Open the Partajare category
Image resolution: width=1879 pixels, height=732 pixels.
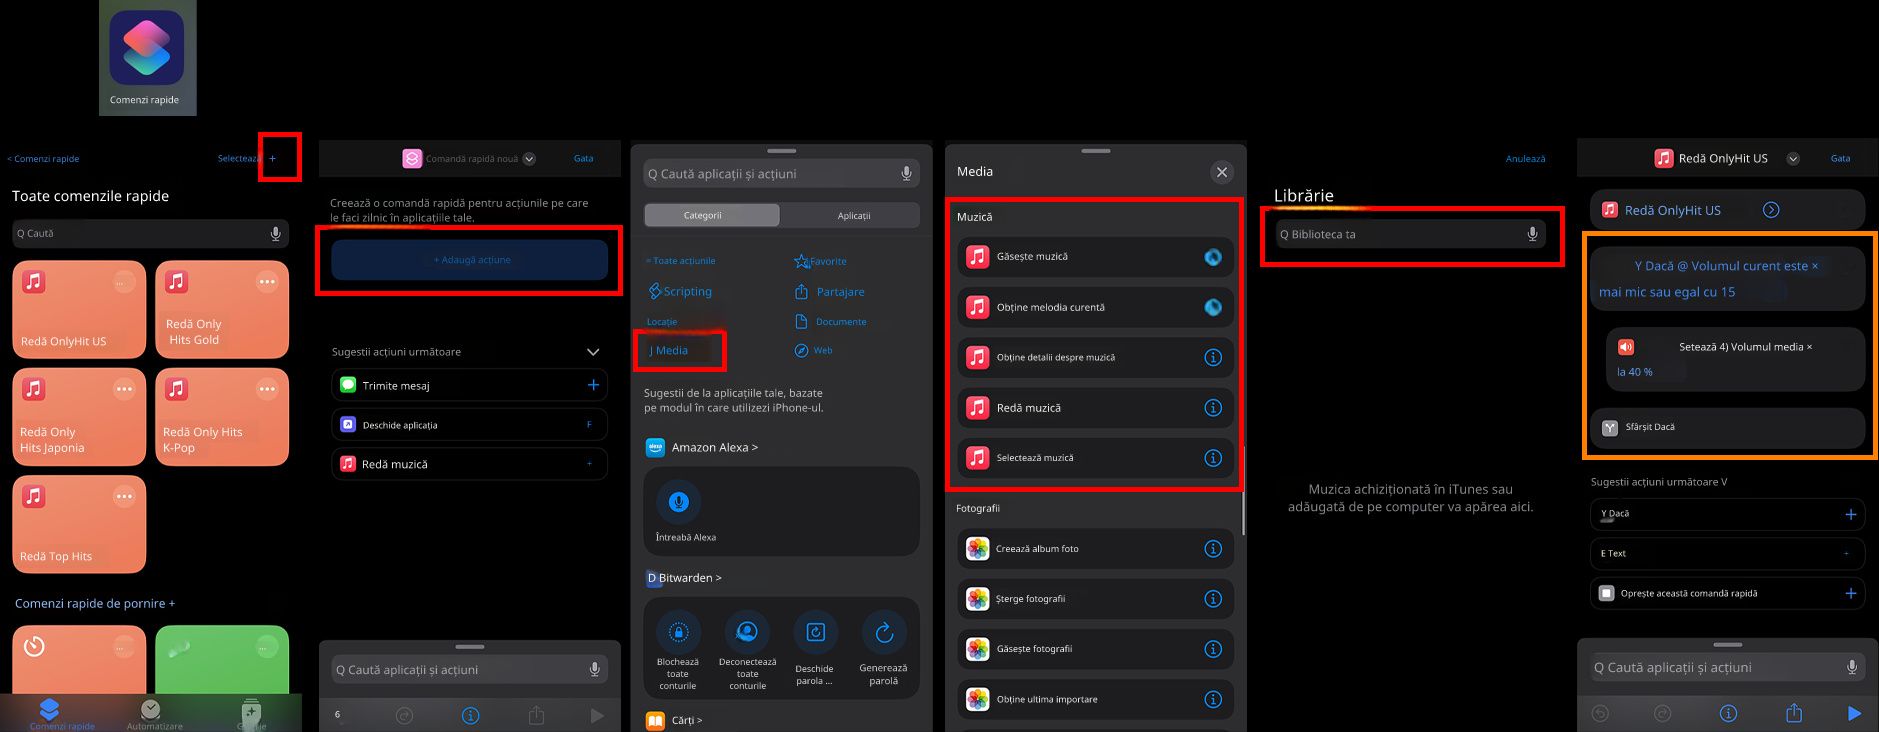click(829, 292)
